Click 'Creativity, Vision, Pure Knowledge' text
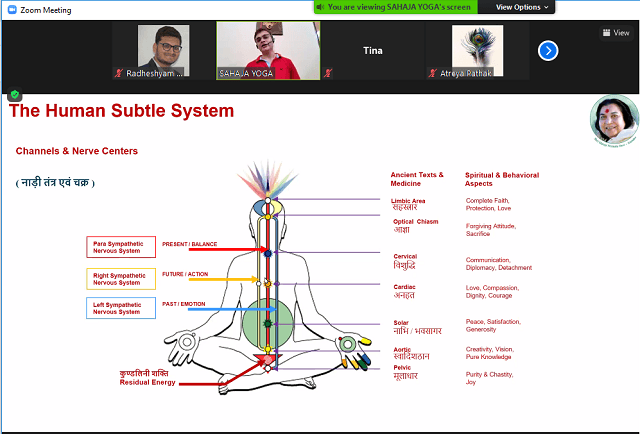 click(489, 353)
